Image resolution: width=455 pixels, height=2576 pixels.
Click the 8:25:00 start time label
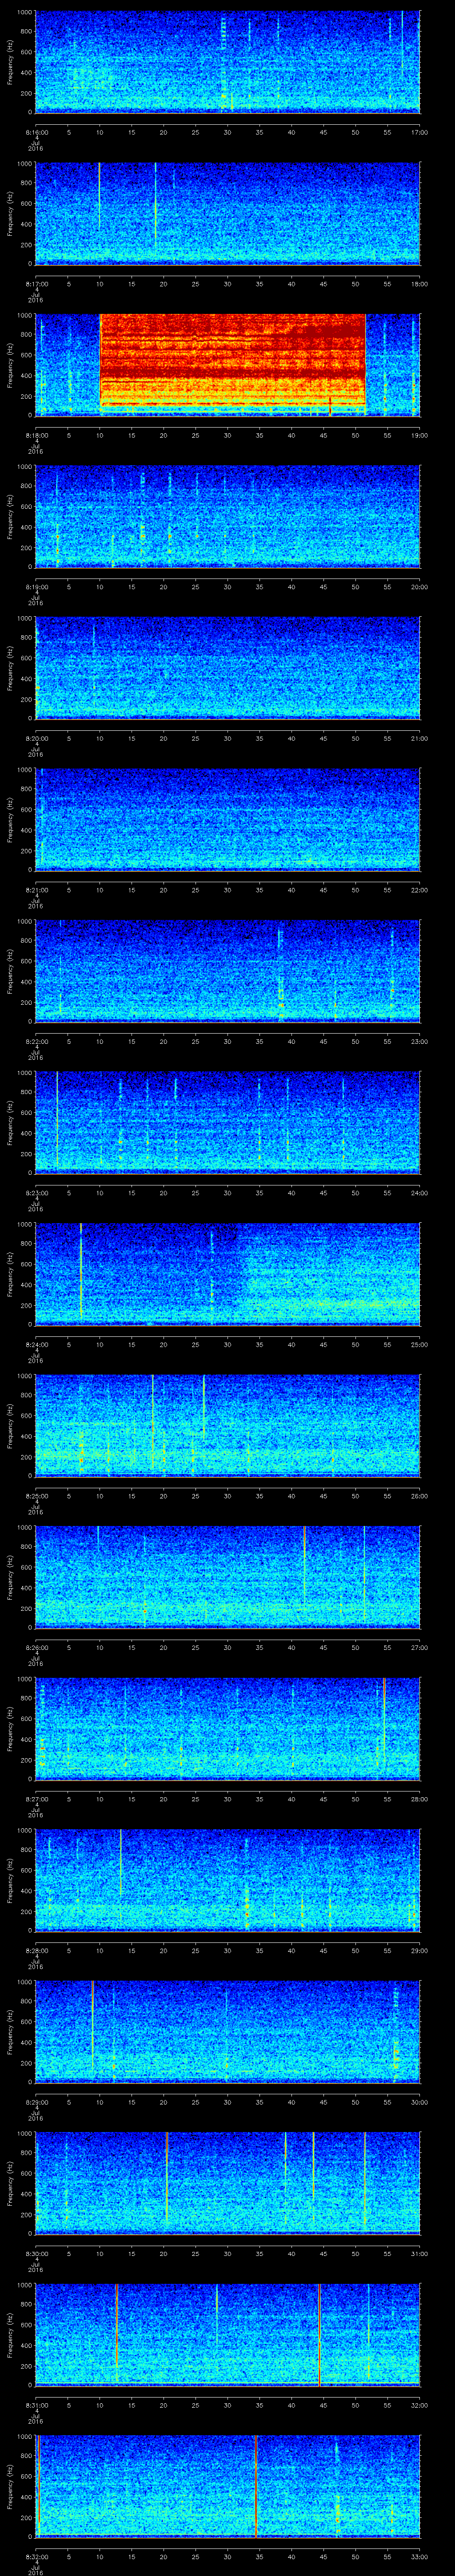pos(37,1496)
